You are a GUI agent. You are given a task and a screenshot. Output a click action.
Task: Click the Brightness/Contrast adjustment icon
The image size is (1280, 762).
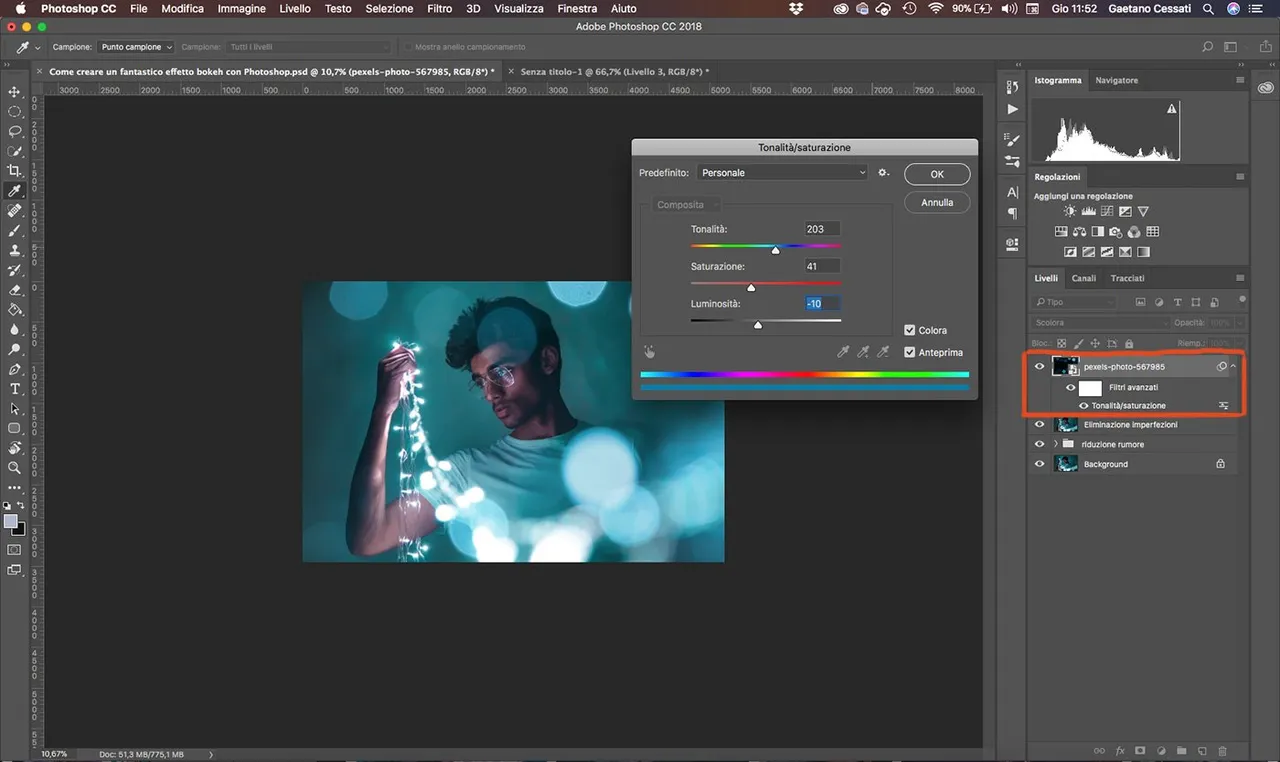[1070, 212]
